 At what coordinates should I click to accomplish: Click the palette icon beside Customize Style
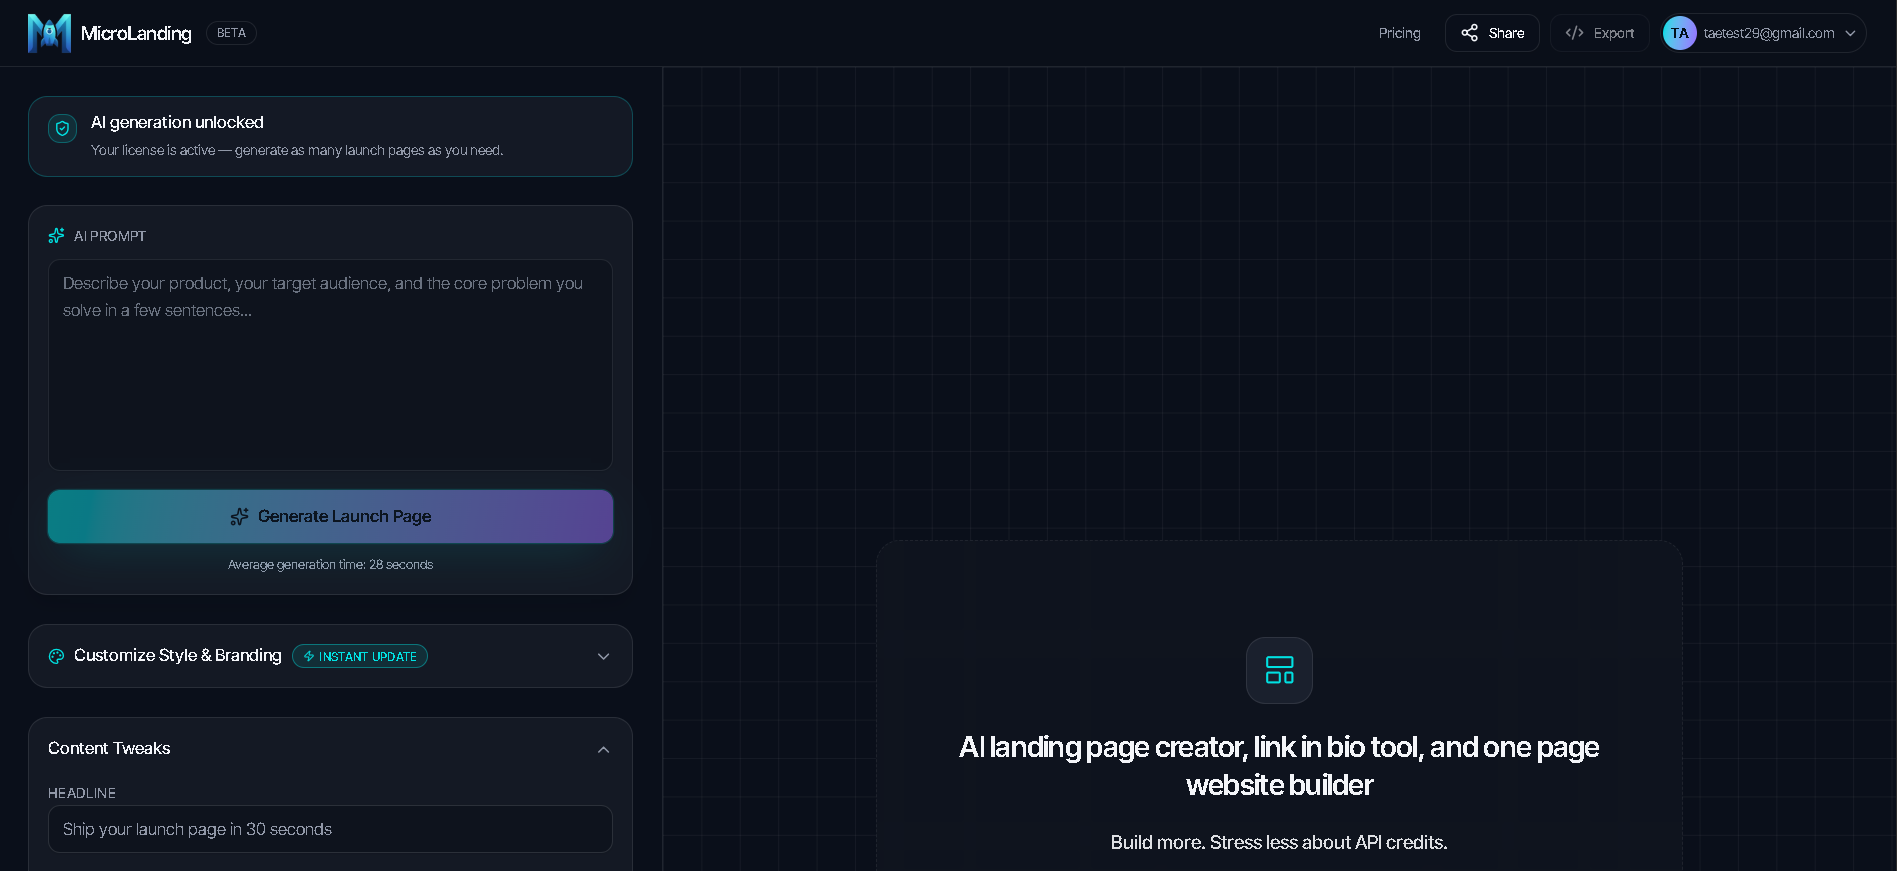pos(56,656)
